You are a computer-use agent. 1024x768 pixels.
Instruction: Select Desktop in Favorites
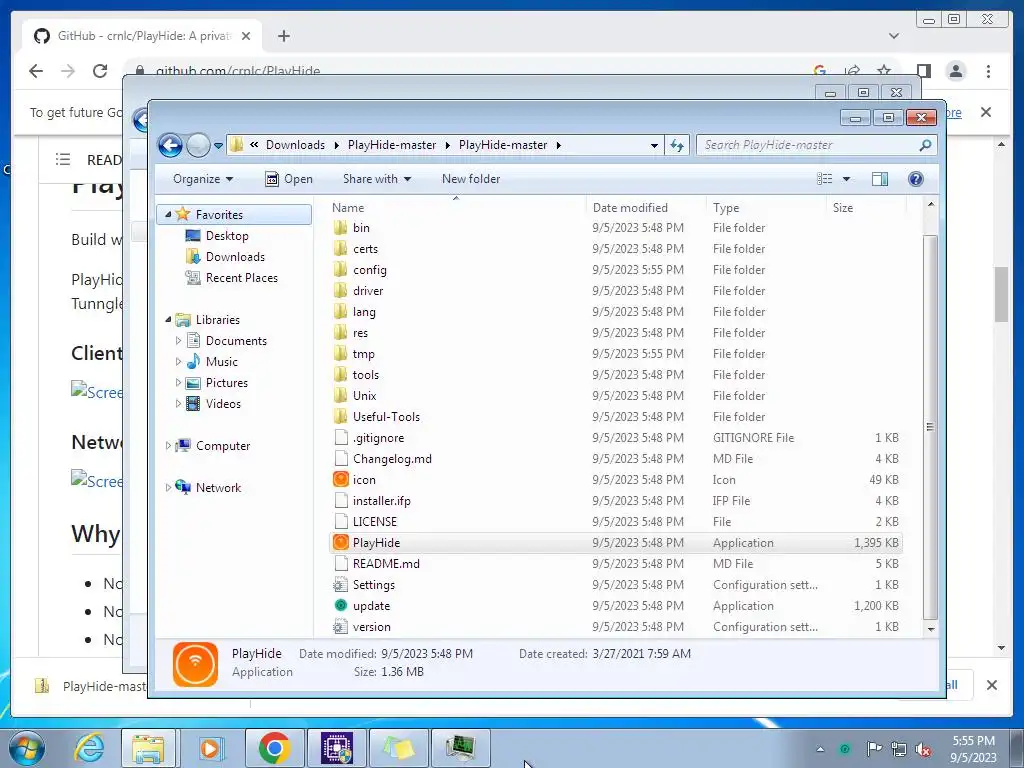pyautogui.click(x=227, y=236)
